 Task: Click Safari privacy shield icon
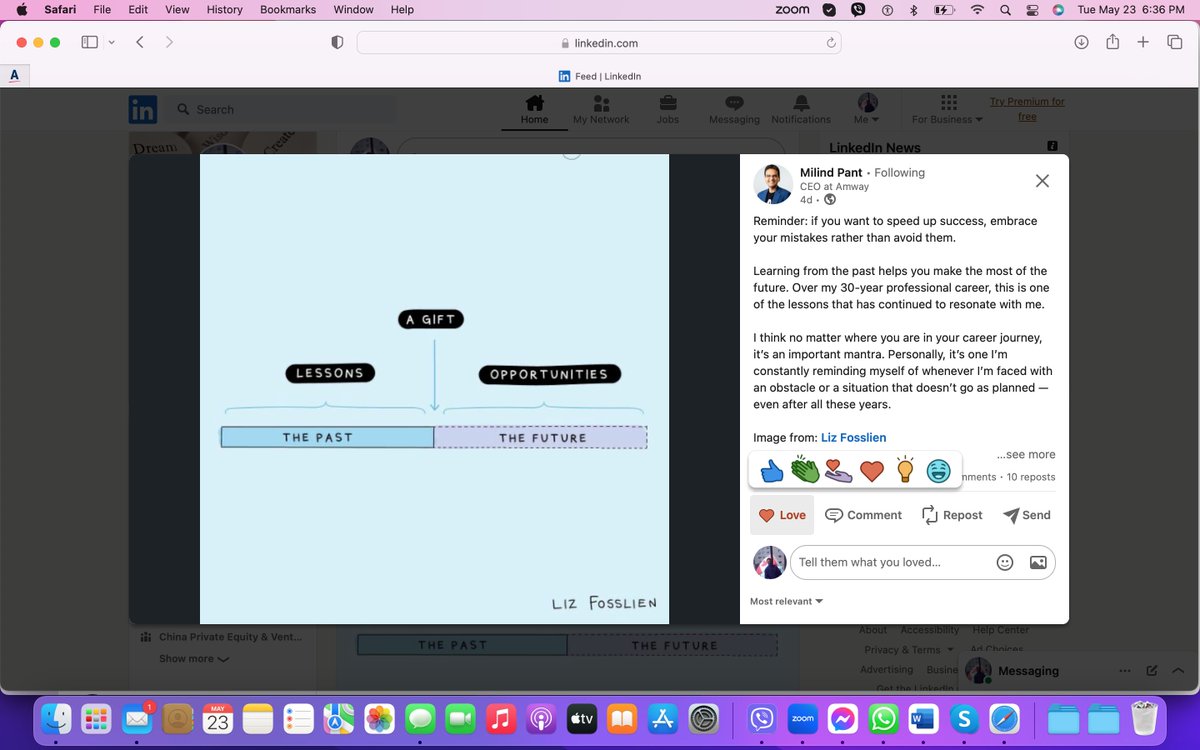[x=337, y=42]
